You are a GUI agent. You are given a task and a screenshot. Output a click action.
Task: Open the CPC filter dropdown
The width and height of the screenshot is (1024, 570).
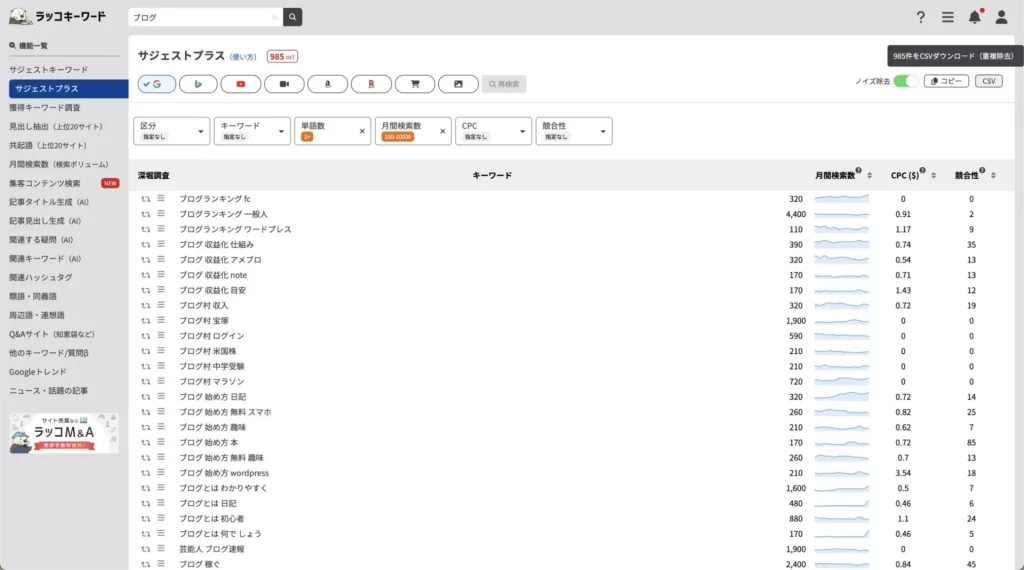click(x=493, y=131)
